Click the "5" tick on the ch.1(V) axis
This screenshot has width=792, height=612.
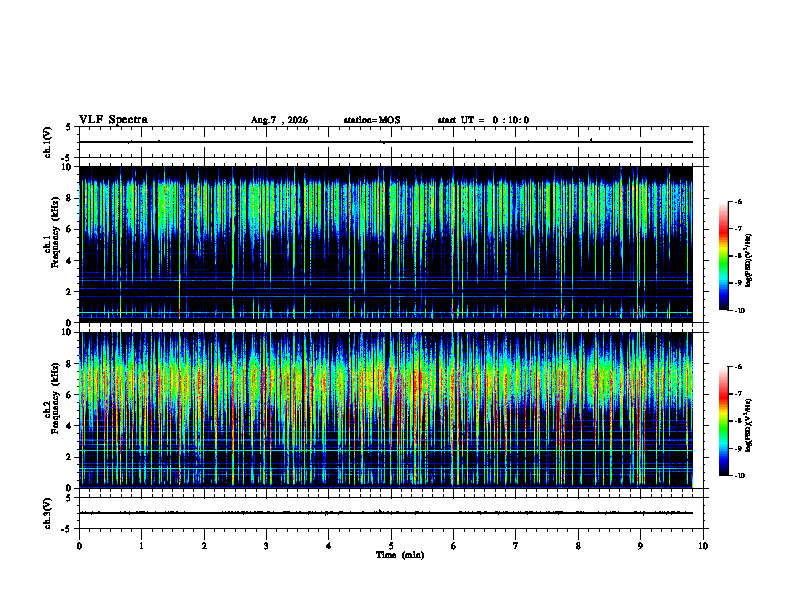point(69,127)
